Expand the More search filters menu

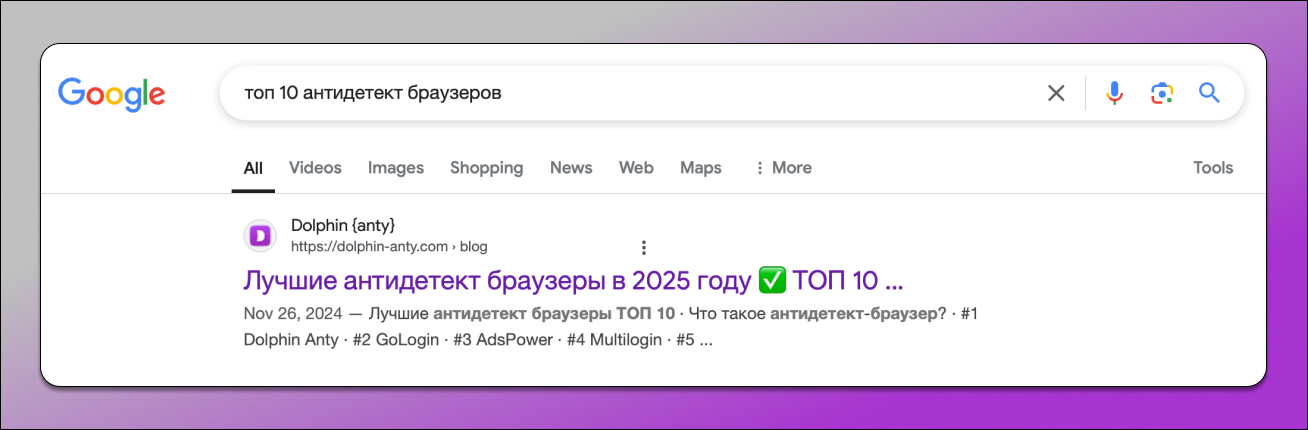782,168
